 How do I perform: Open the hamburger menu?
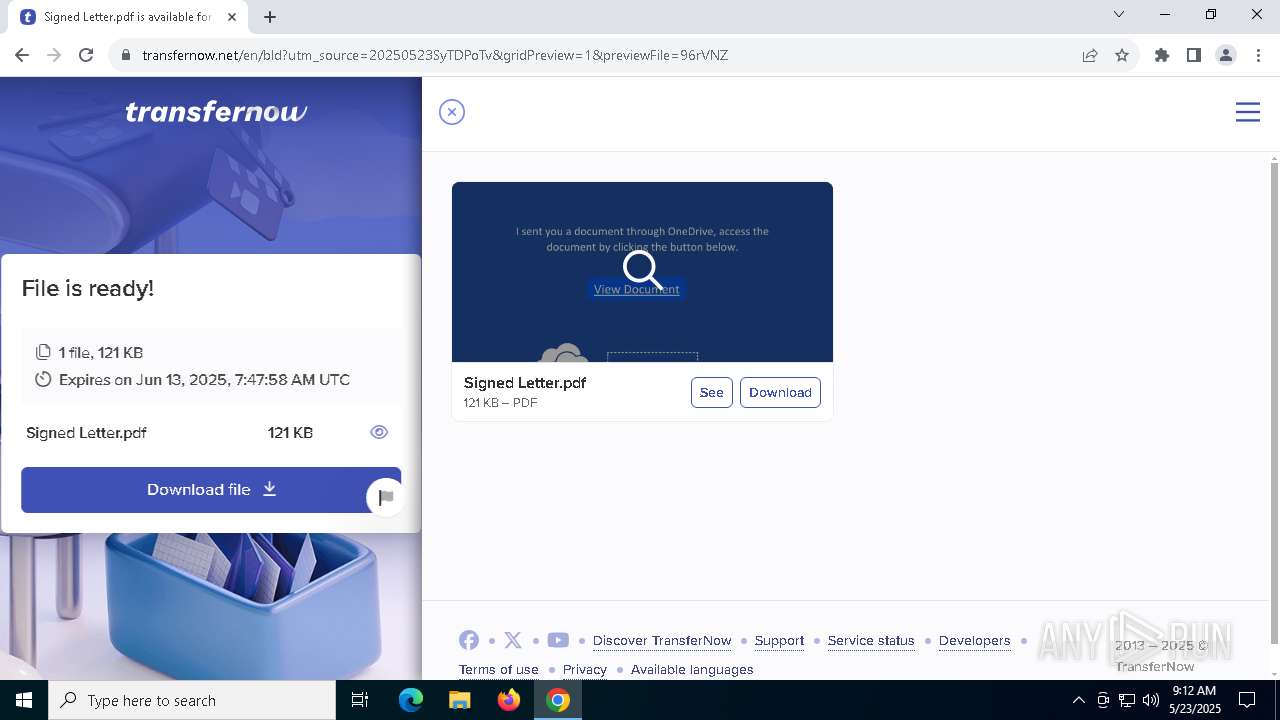click(x=1247, y=112)
